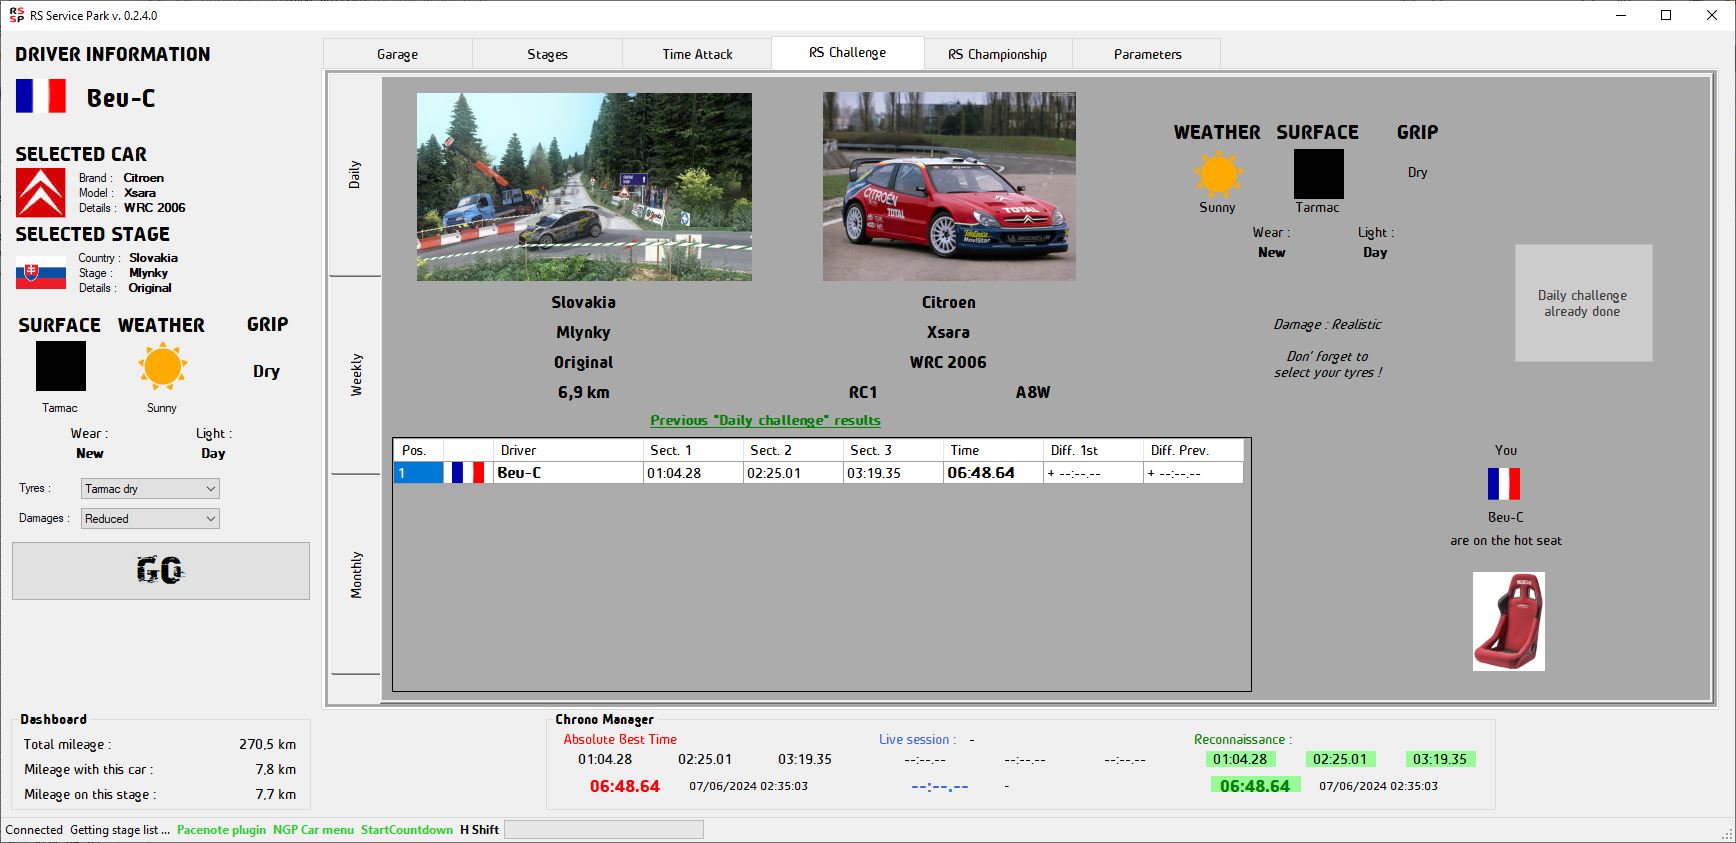The image size is (1736, 843).
Task: Click the sun icon under WEATHER in challenge panel
Action: coord(1218,174)
